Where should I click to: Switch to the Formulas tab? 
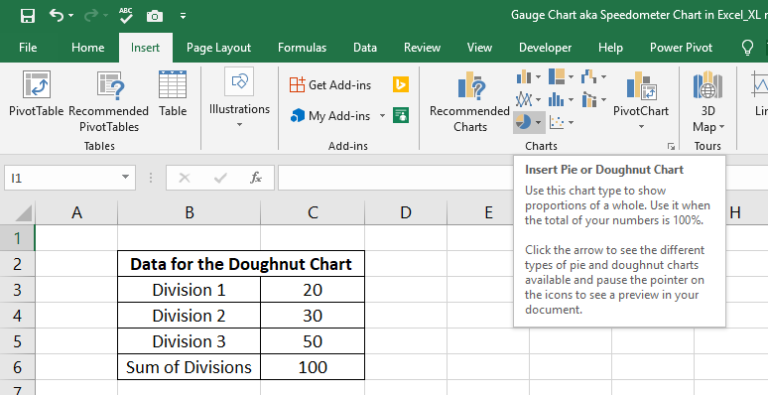[x=302, y=48]
